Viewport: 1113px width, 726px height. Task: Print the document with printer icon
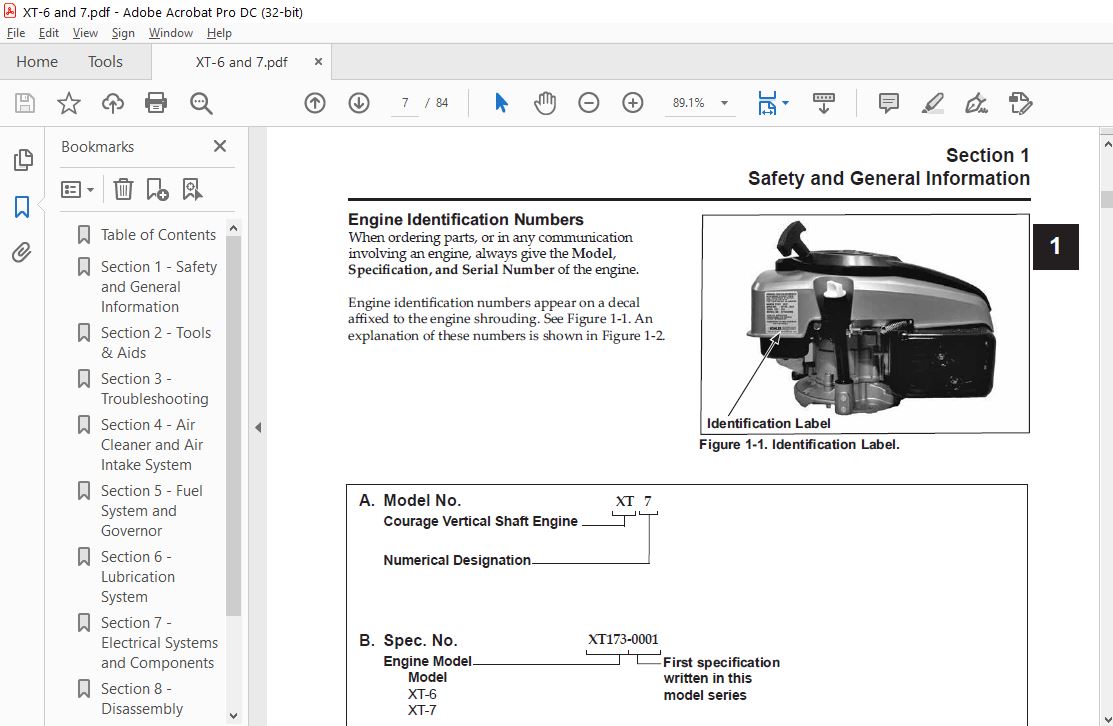pos(156,103)
